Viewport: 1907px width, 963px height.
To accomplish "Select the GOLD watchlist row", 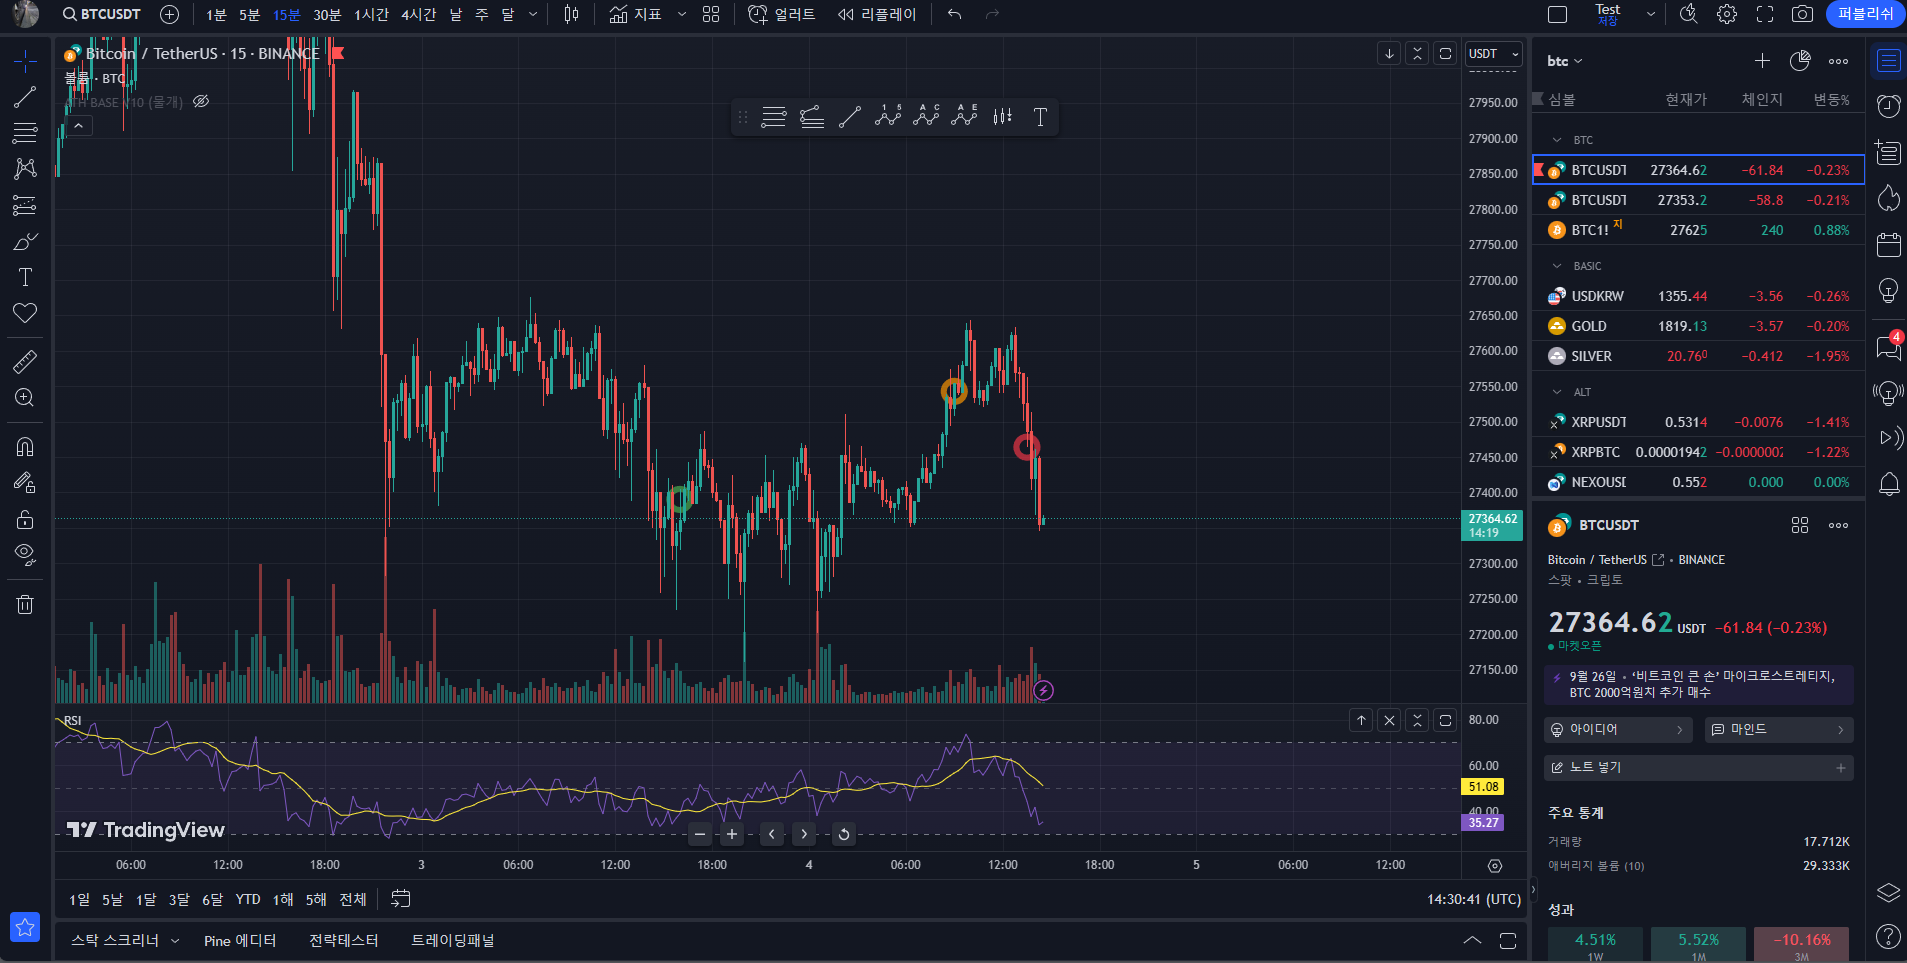I will click(1698, 326).
